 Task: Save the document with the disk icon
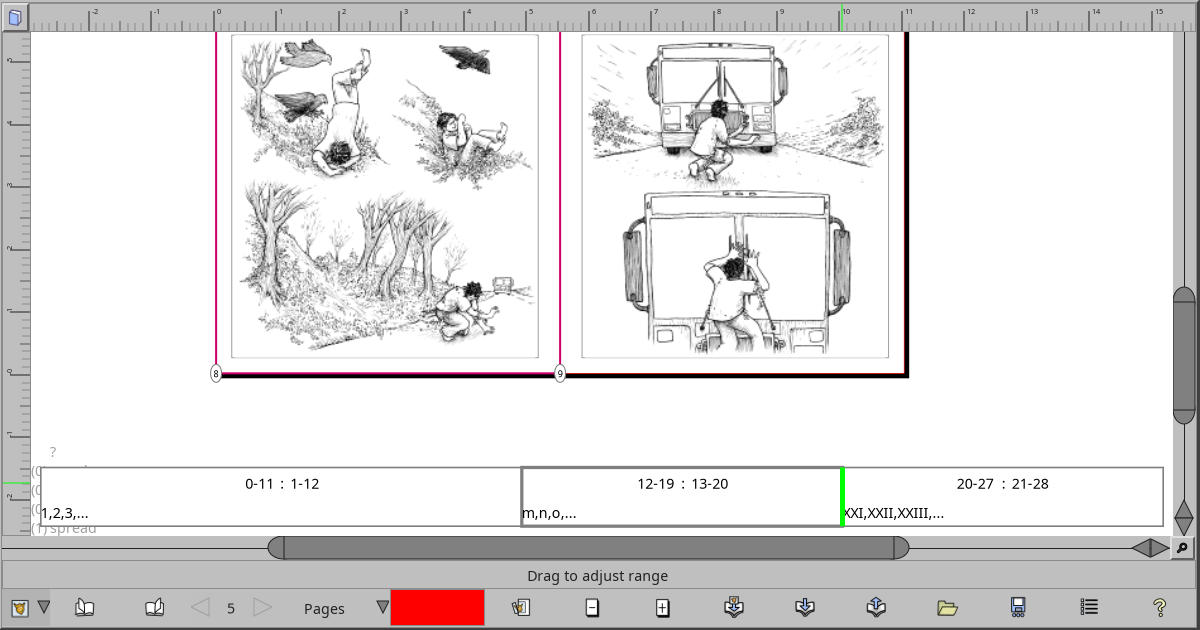pos(1018,607)
